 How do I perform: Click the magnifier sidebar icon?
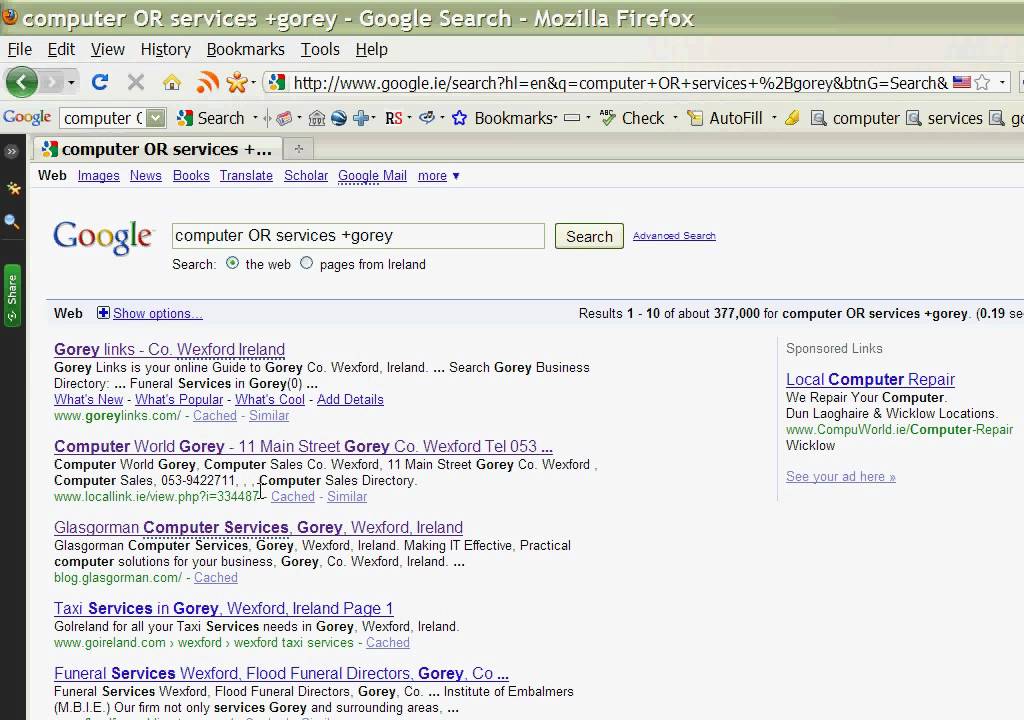(12, 222)
